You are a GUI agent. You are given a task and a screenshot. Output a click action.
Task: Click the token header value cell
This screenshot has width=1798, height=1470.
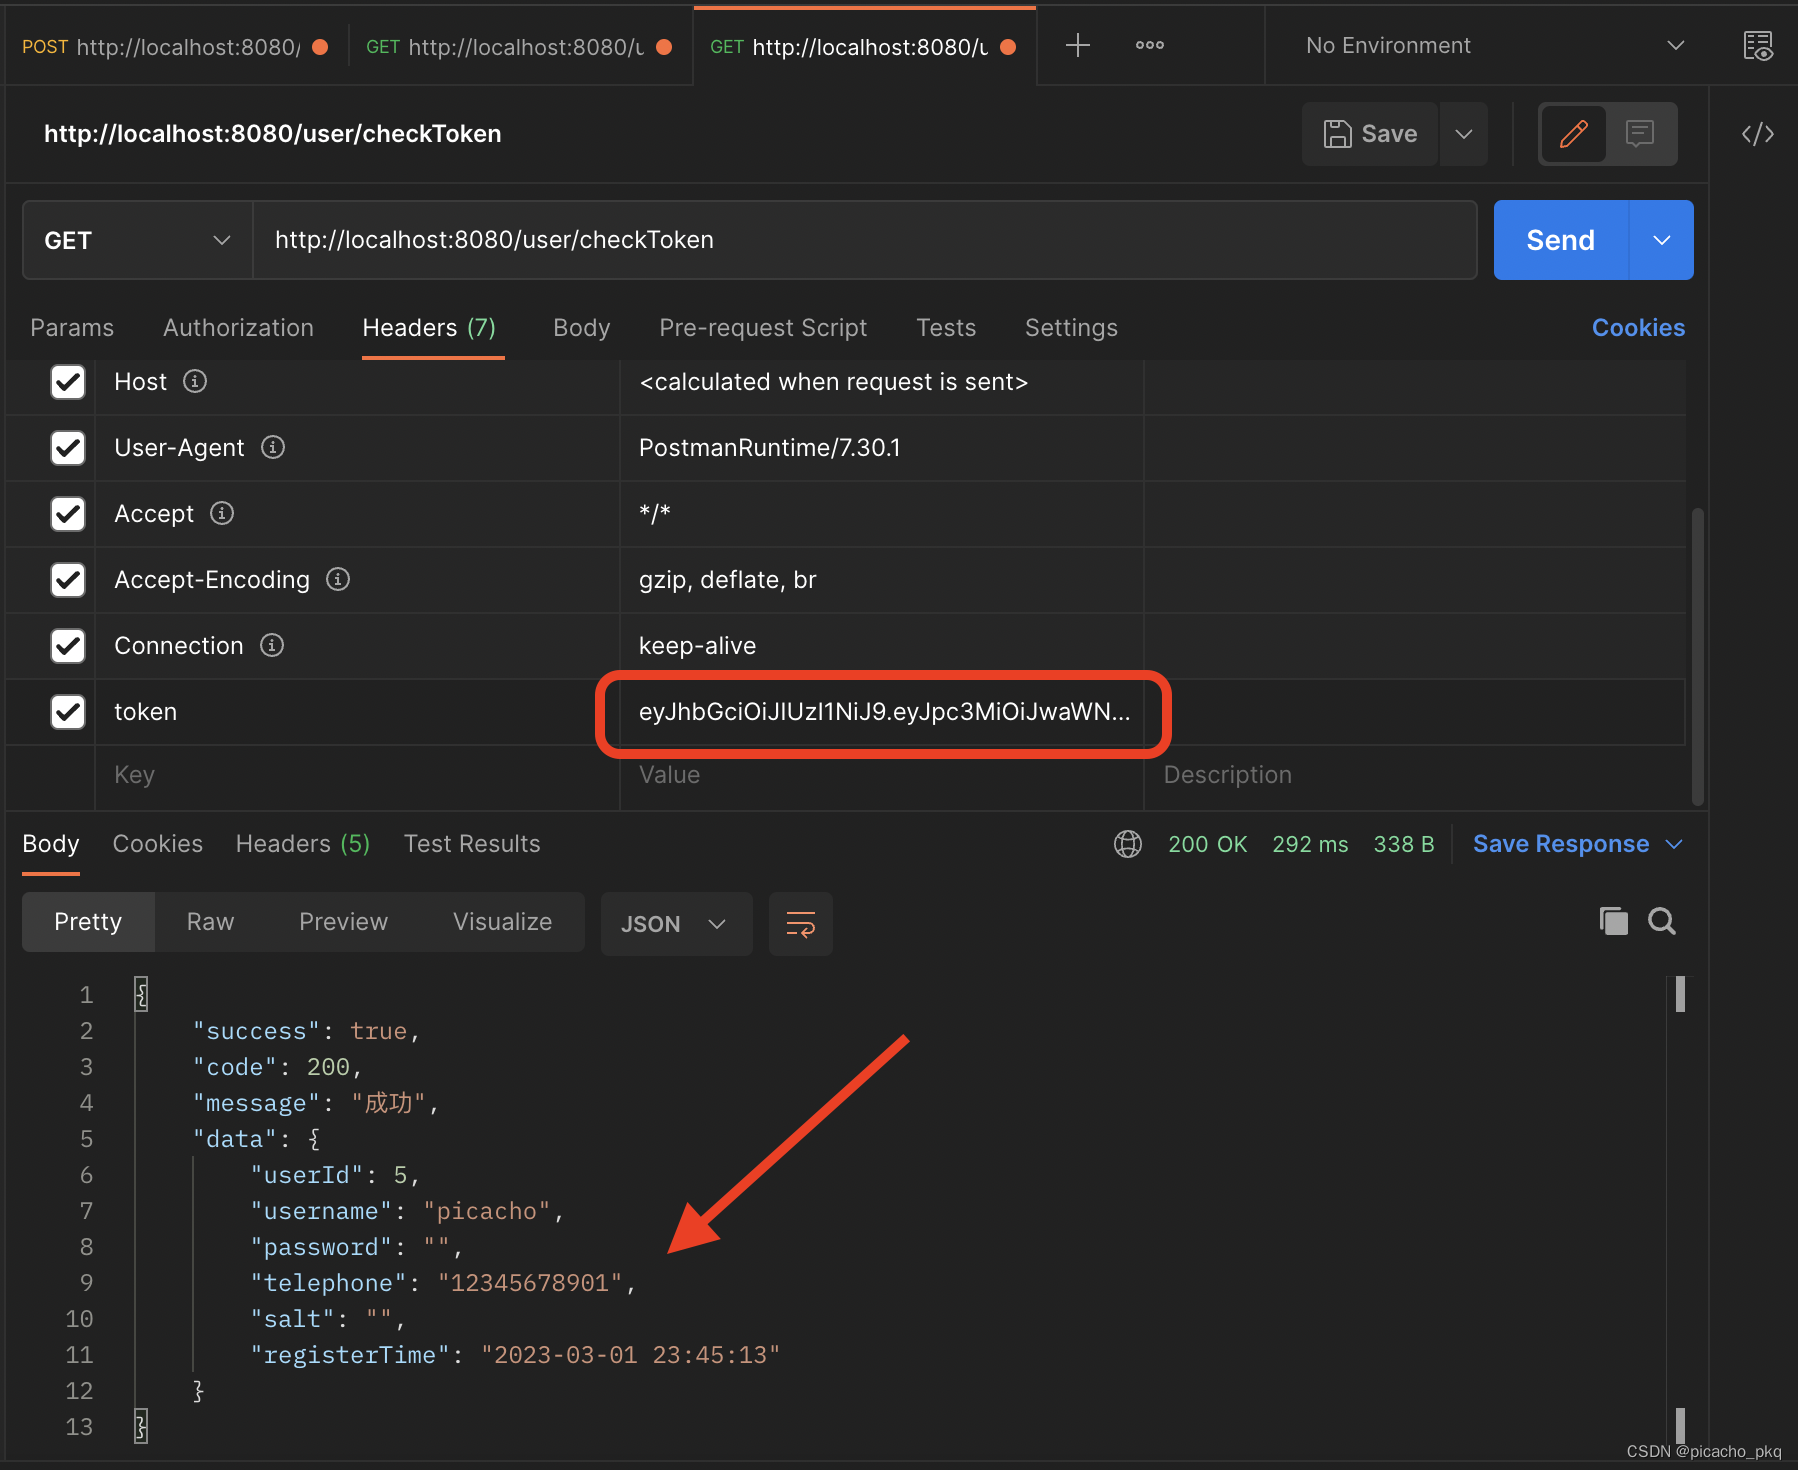(x=882, y=712)
